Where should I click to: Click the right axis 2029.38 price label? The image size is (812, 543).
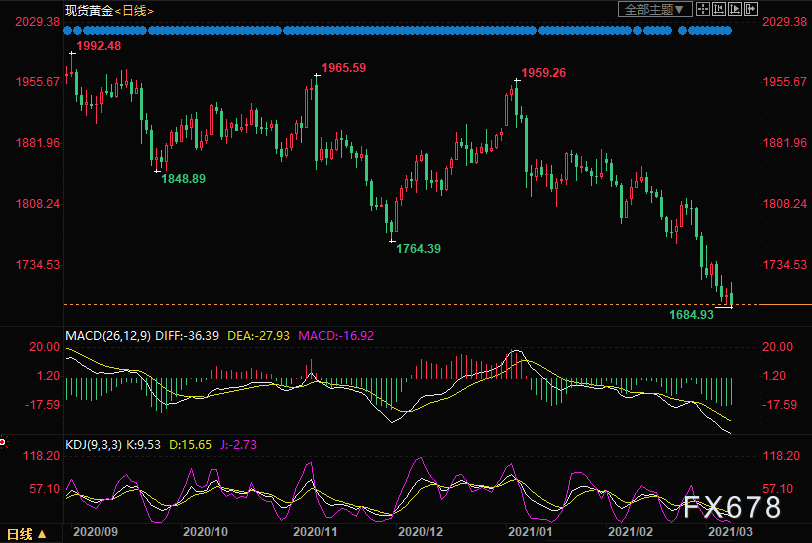tap(785, 22)
